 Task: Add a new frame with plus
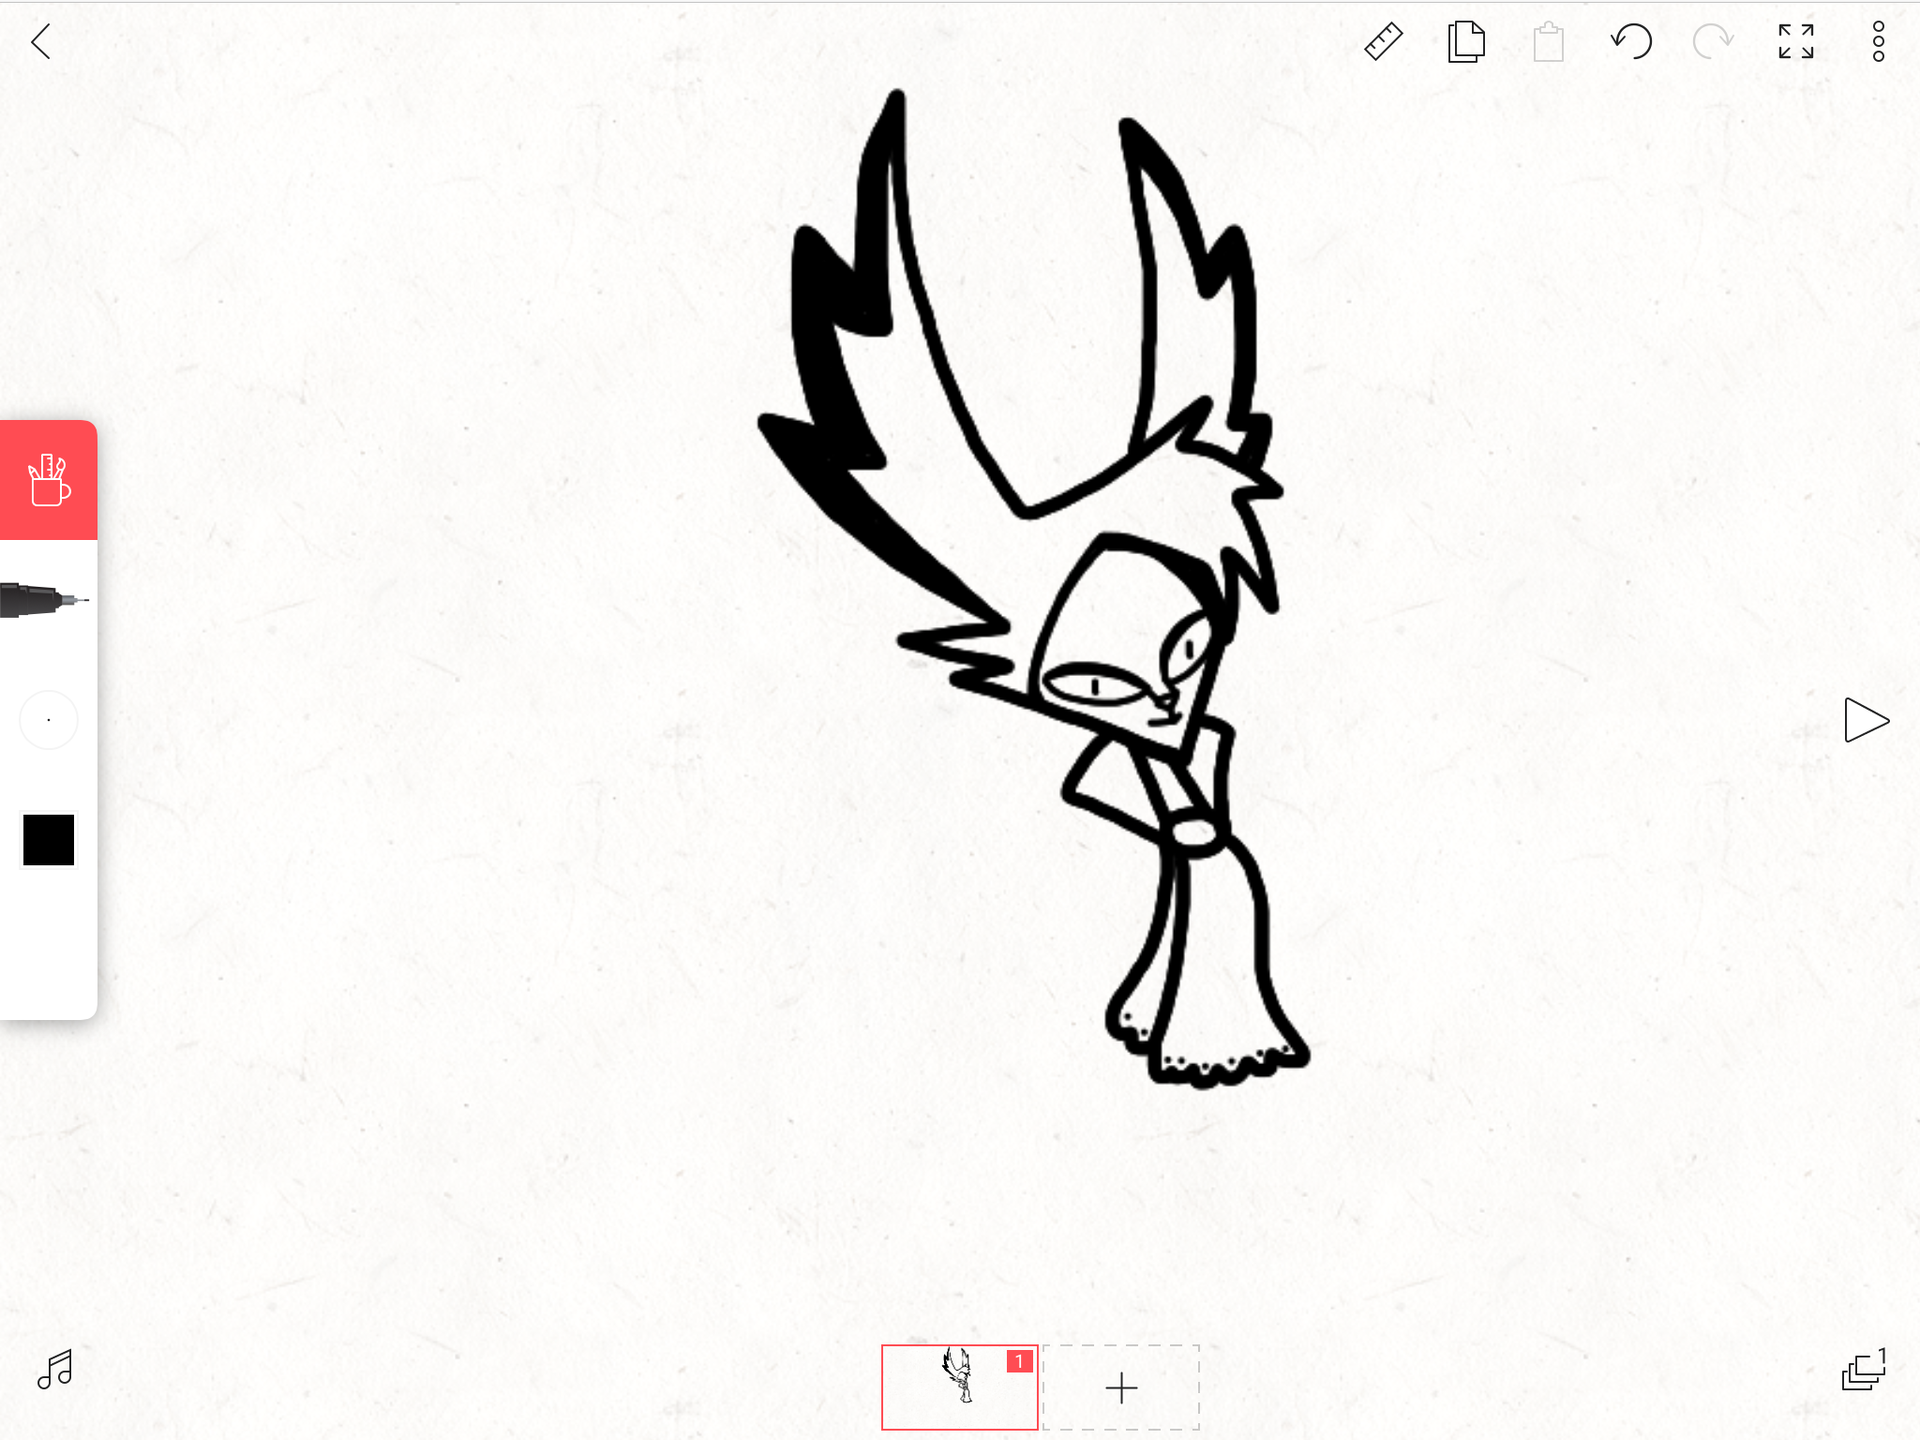(x=1121, y=1388)
